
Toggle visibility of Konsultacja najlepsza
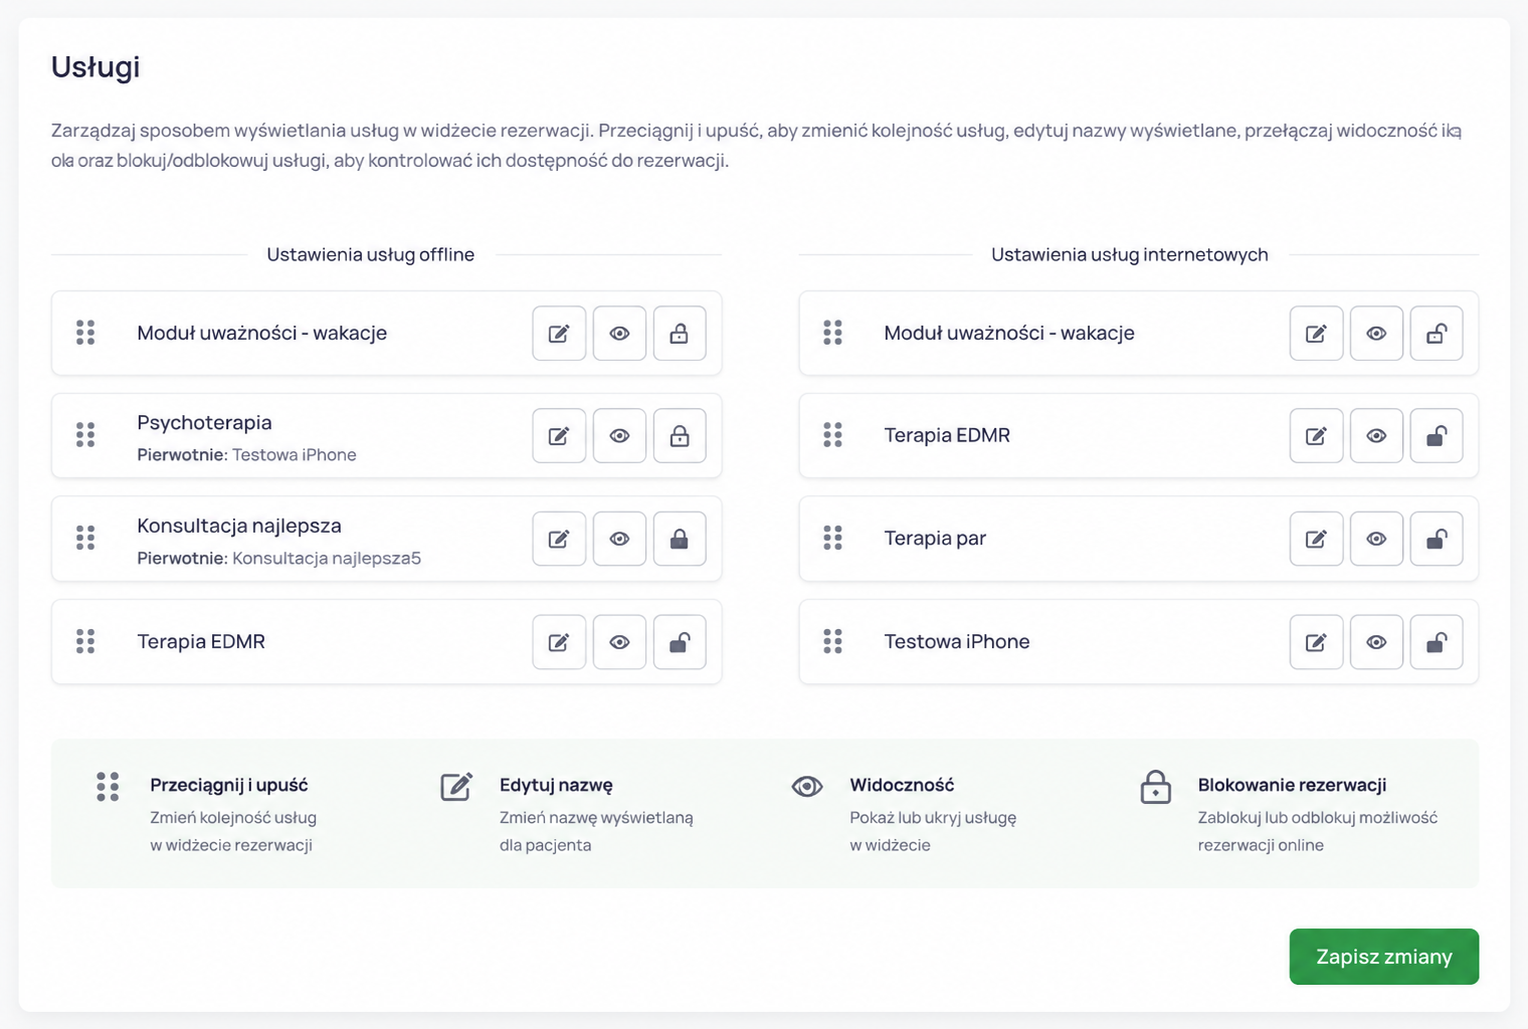[619, 539]
